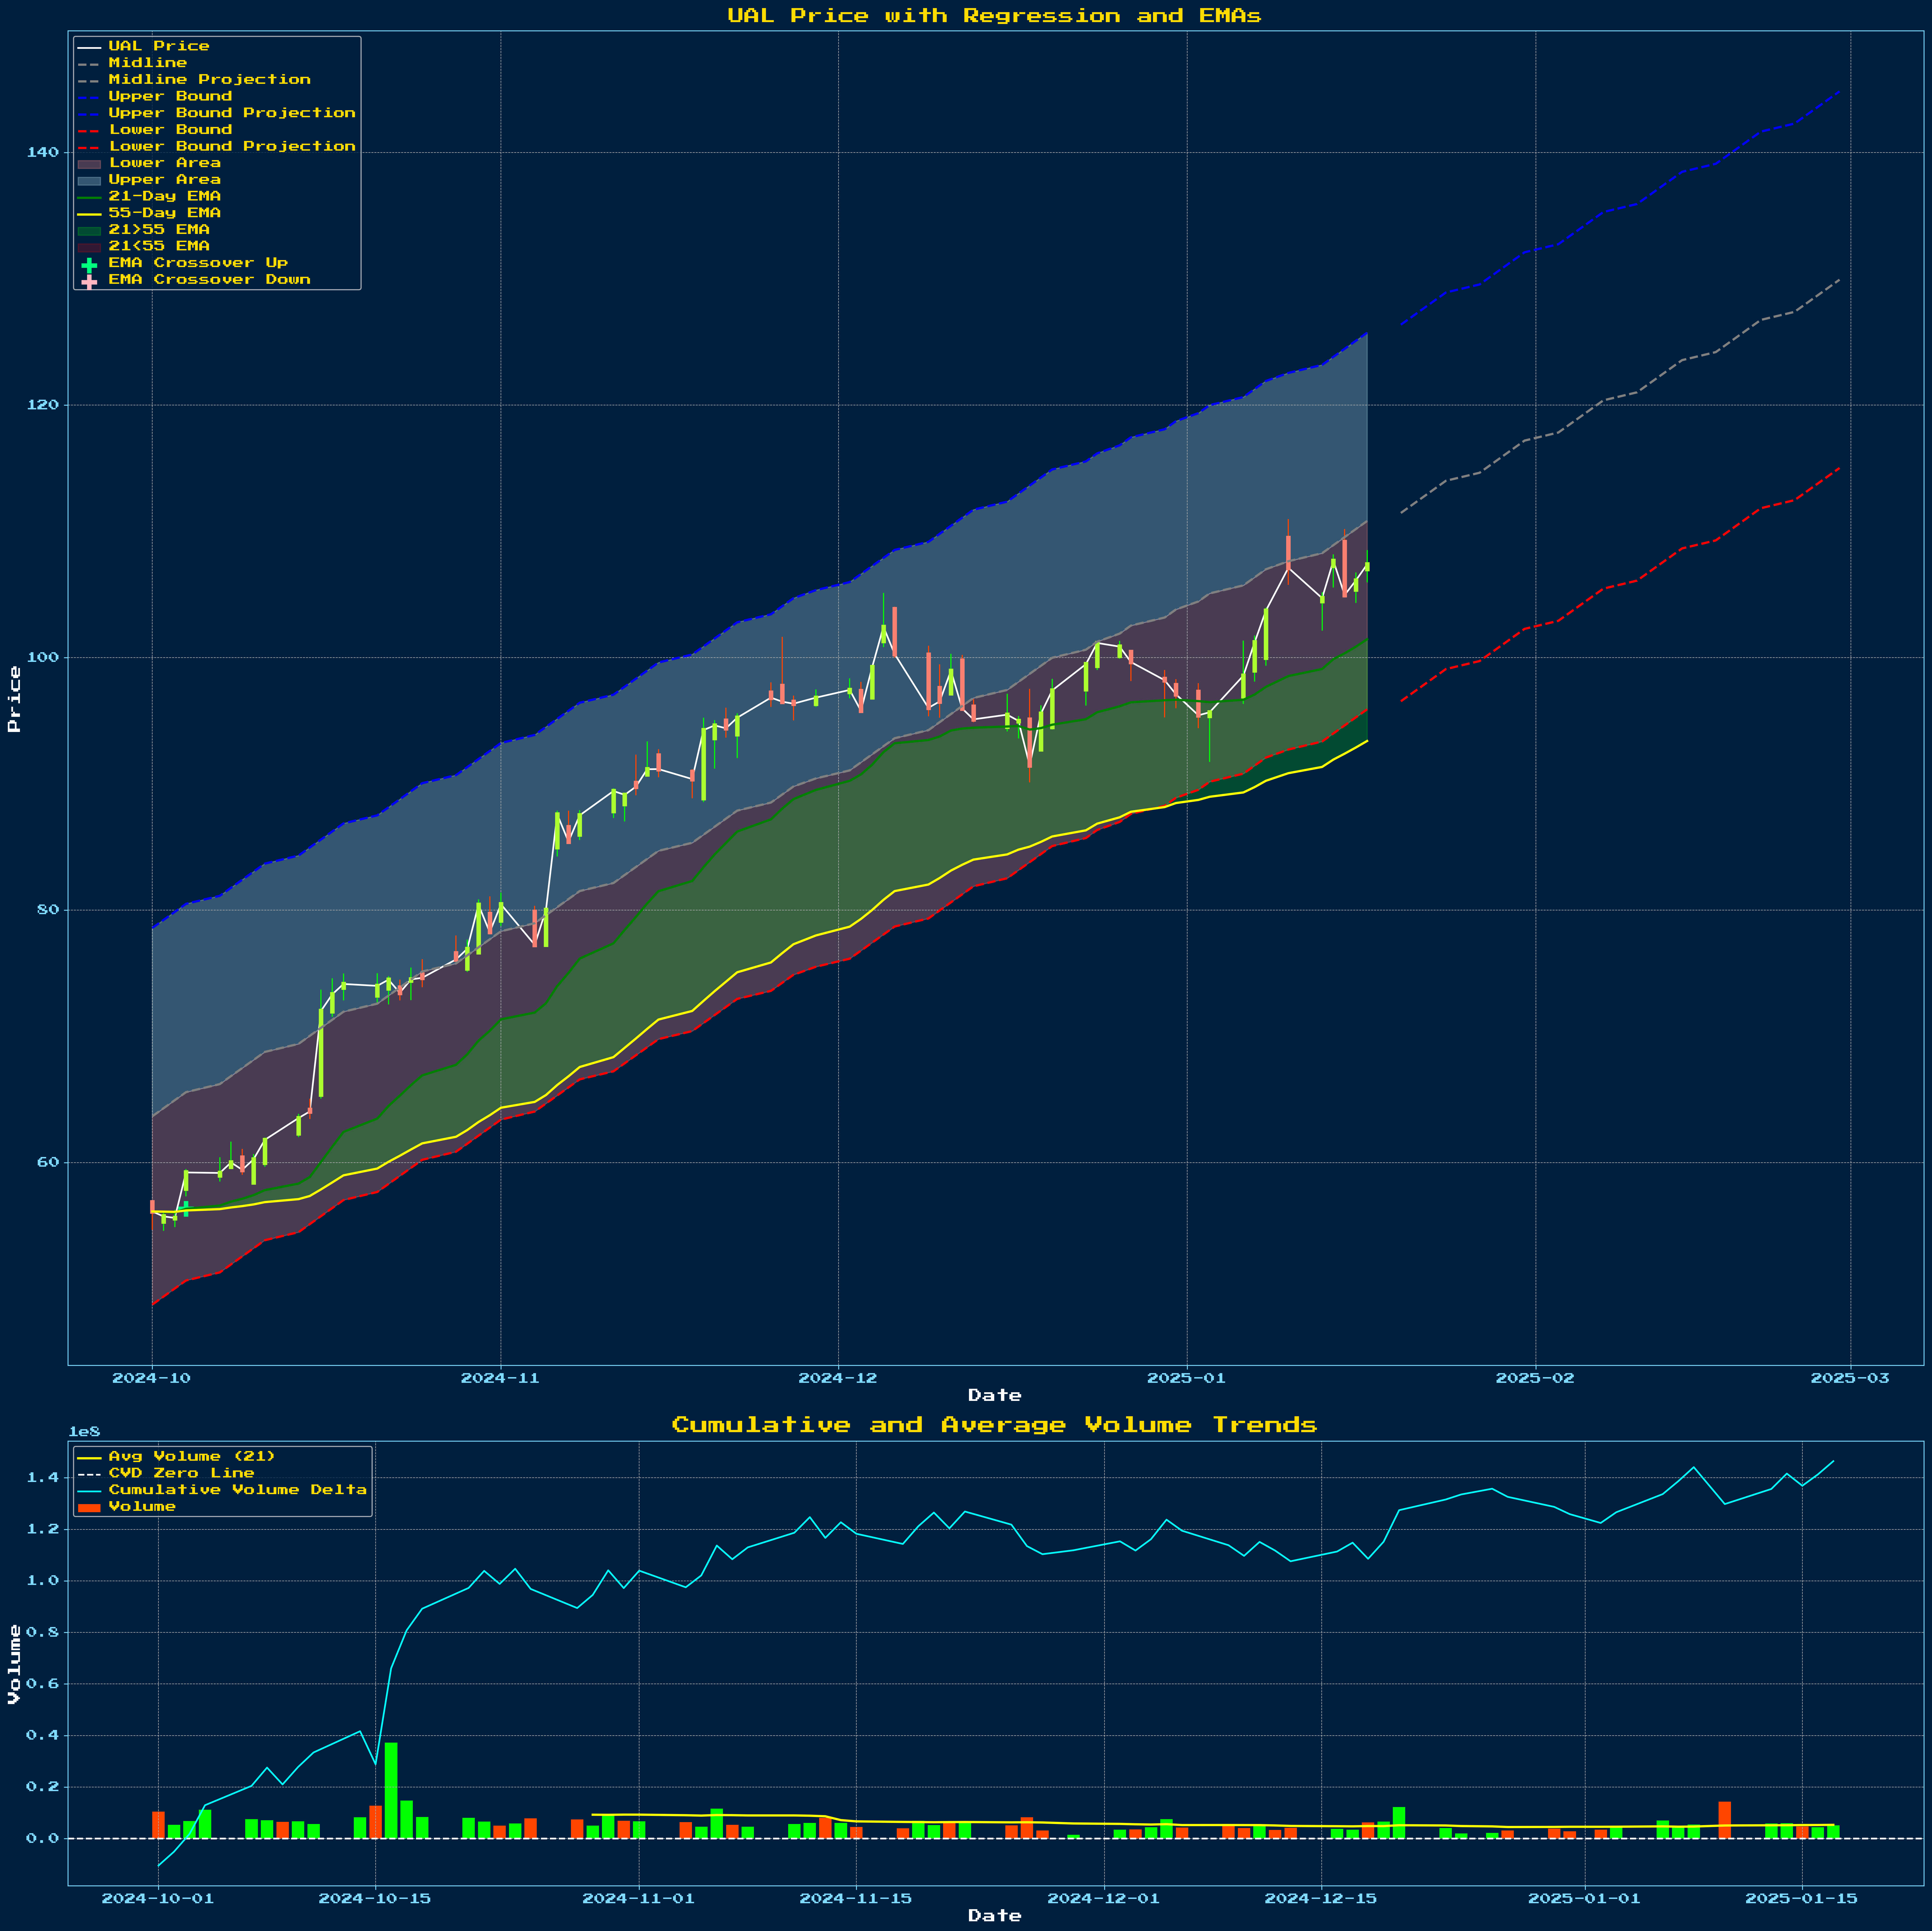Click the tallest green volume bar in mid-October
Image resolution: width=1932 pixels, height=1931 pixels.
[x=391, y=1790]
